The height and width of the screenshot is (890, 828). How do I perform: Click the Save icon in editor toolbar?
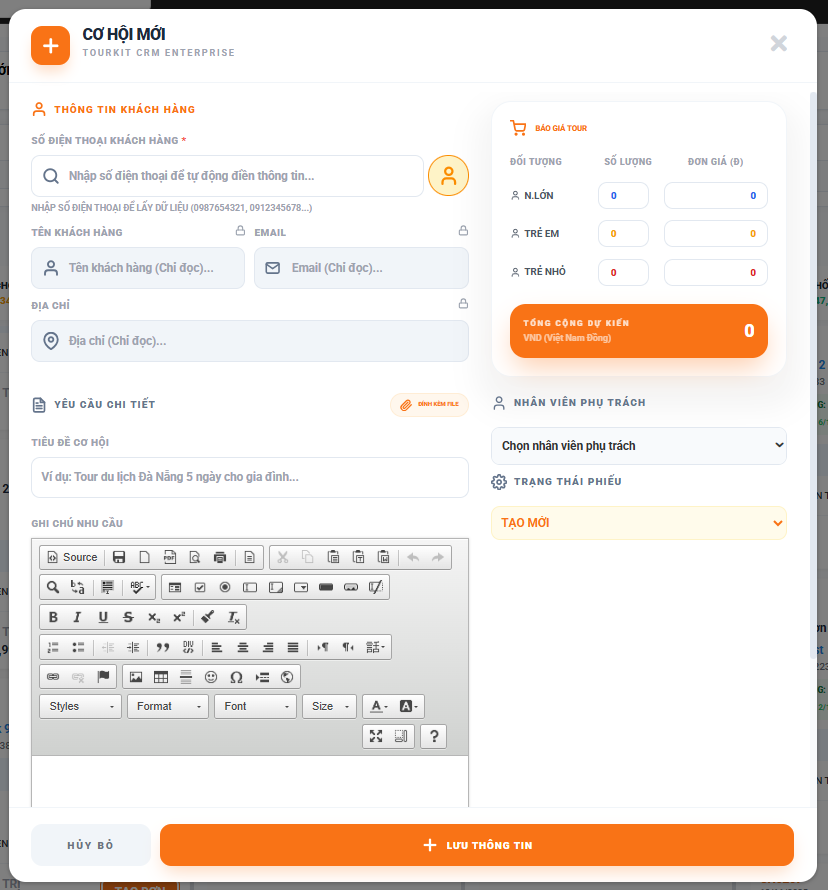click(x=119, y=557)
